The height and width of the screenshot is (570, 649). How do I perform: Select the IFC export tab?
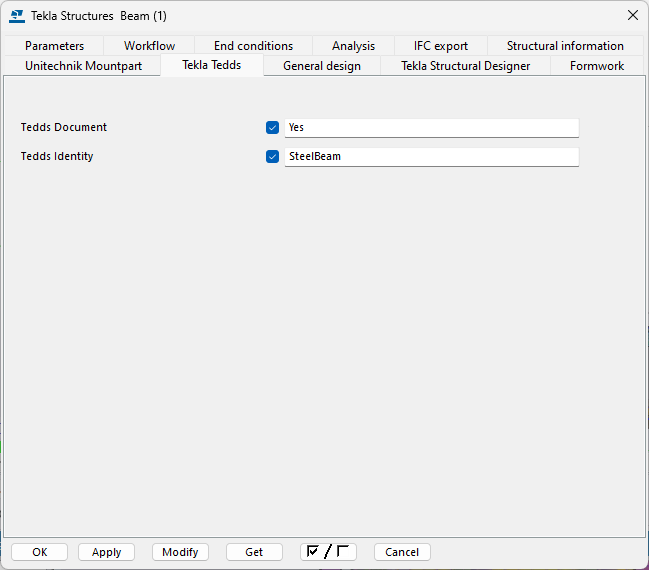(x=441, y=46)
